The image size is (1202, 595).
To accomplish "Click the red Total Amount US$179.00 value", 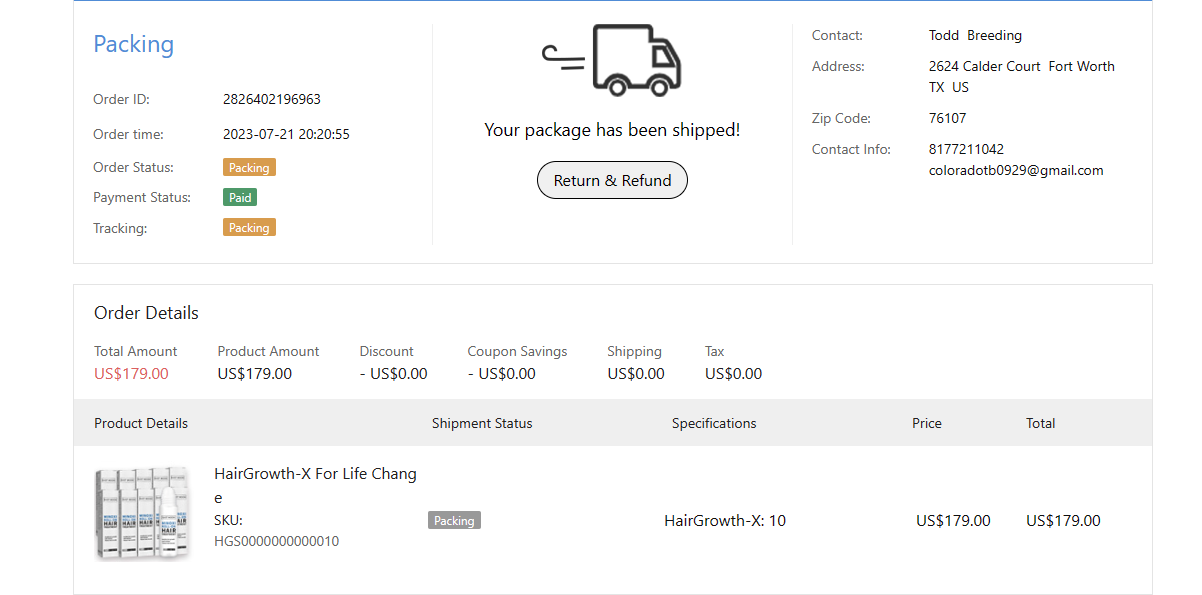I will (x=131, y=374).
